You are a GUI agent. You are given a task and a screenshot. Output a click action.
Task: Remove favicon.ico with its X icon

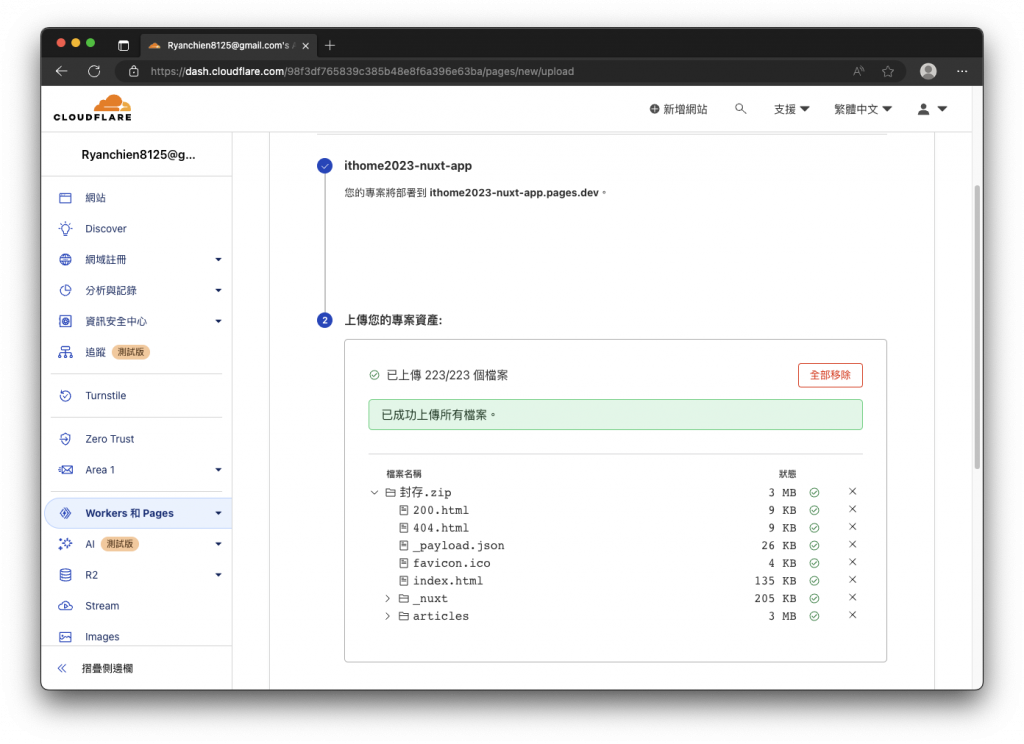click(852, 562)
